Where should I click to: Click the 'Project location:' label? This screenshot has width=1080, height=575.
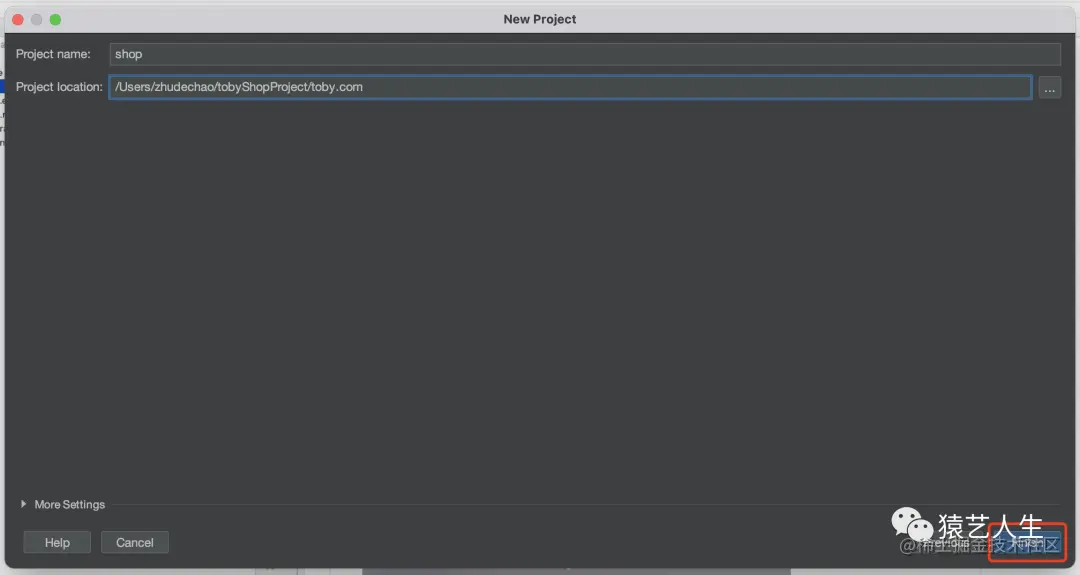pos(59,87)
